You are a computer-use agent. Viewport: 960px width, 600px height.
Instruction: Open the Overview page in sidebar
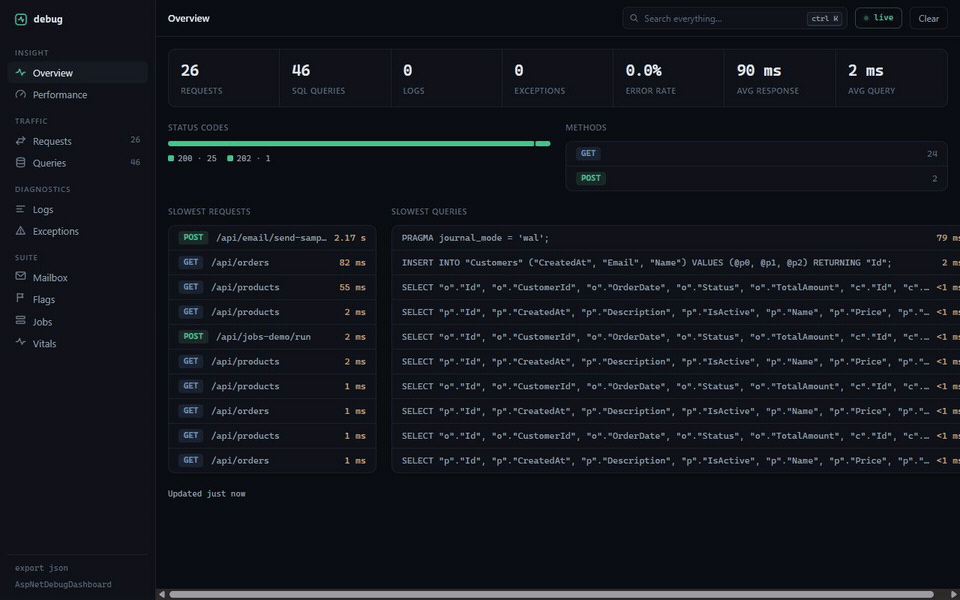78,73
